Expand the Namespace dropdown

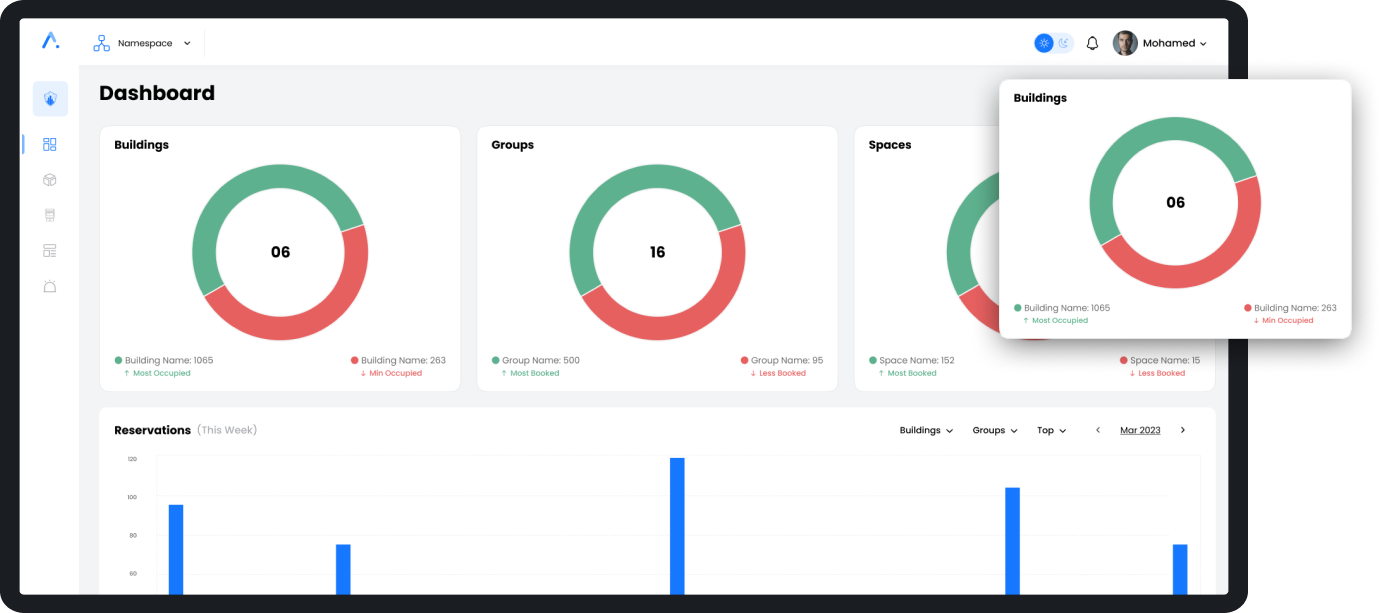click(x=187, y=44)
